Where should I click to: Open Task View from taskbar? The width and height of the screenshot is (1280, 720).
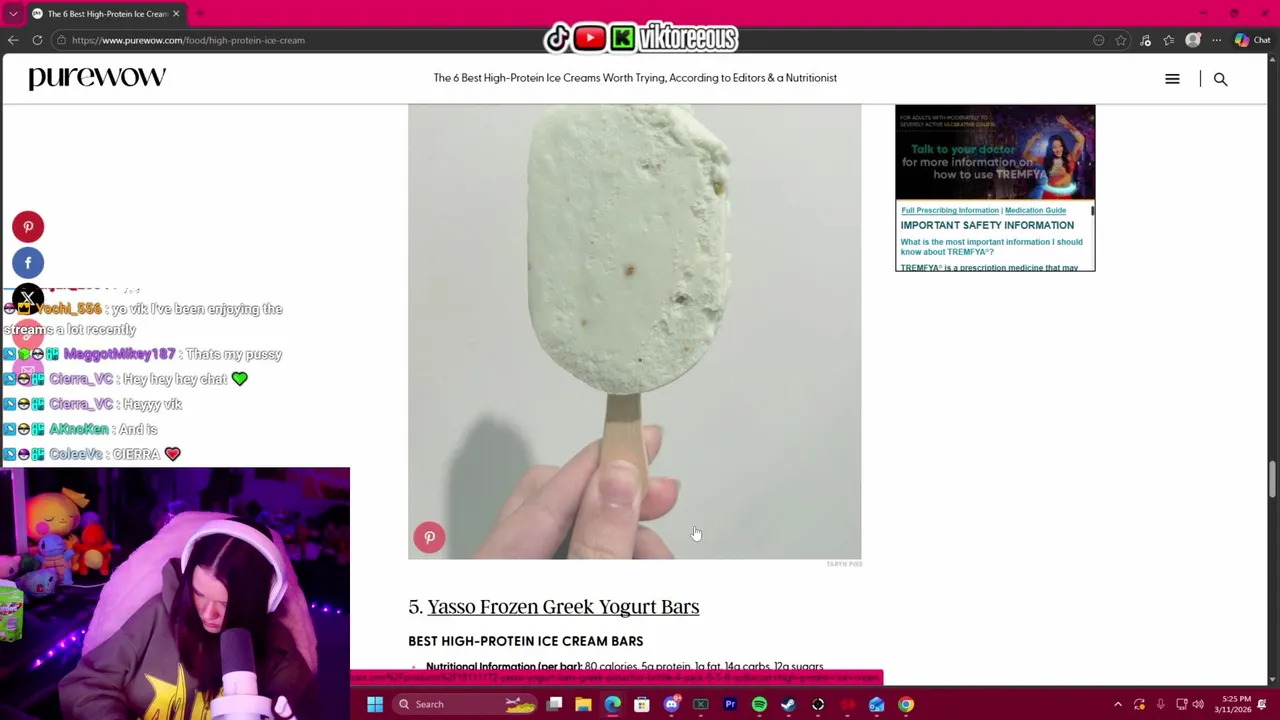(554, 705)
